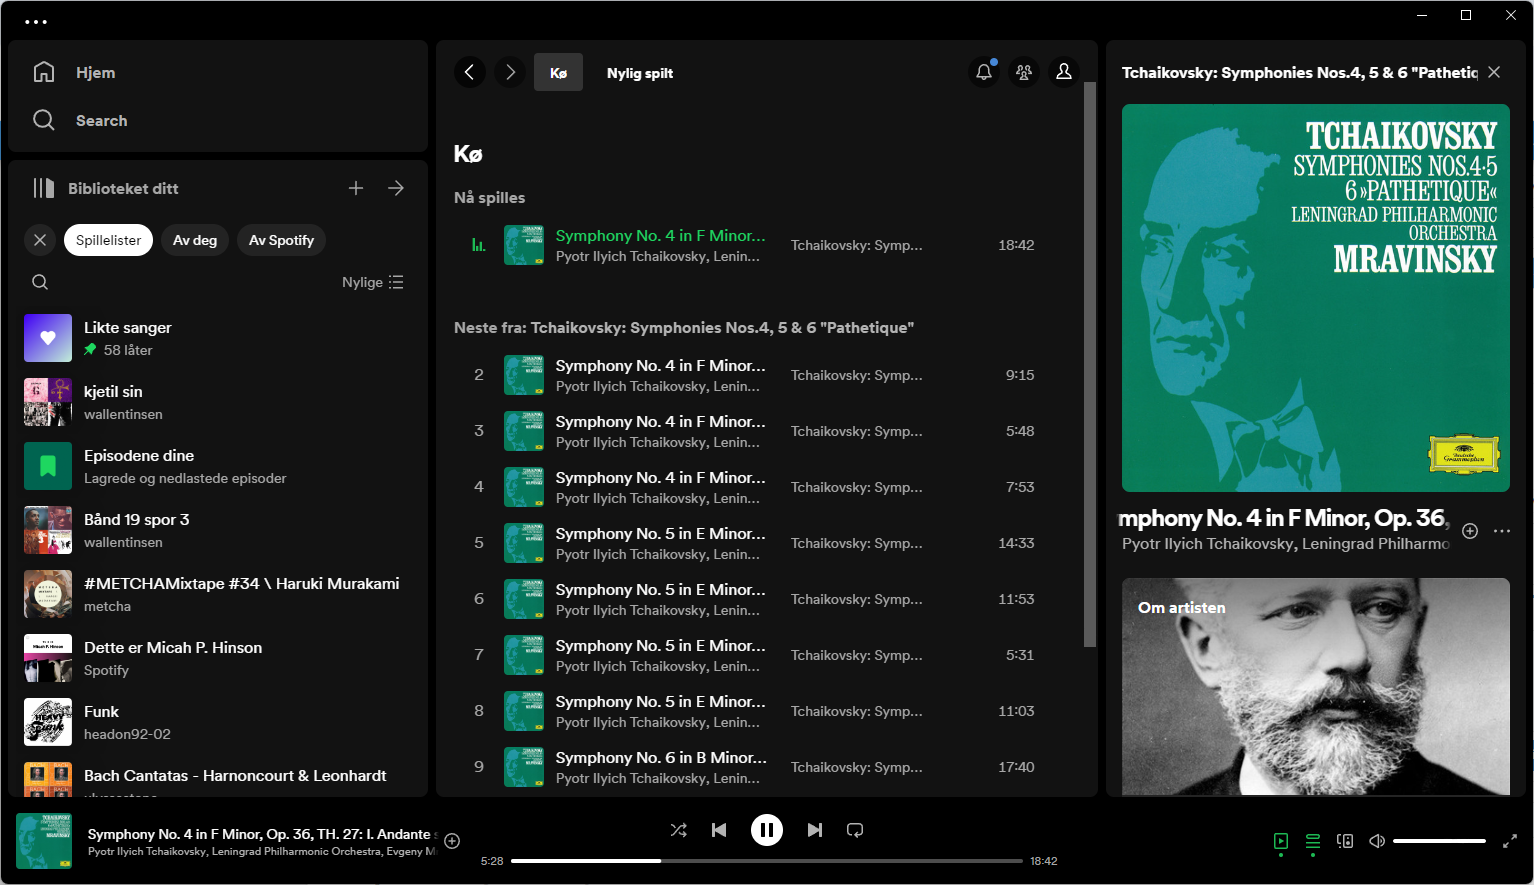The width and height of the screenshot is (1534, 885).
Task: Skip to the previous track
Action: coord(719,830)
